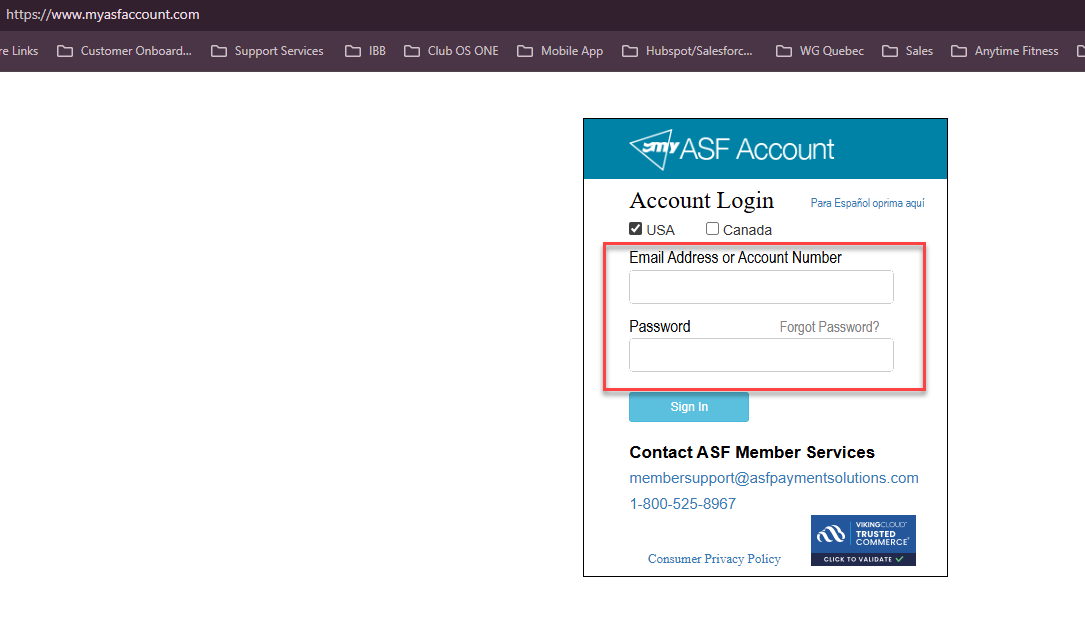Call the 1-800-525-8967 phone link

pos(682,504)
